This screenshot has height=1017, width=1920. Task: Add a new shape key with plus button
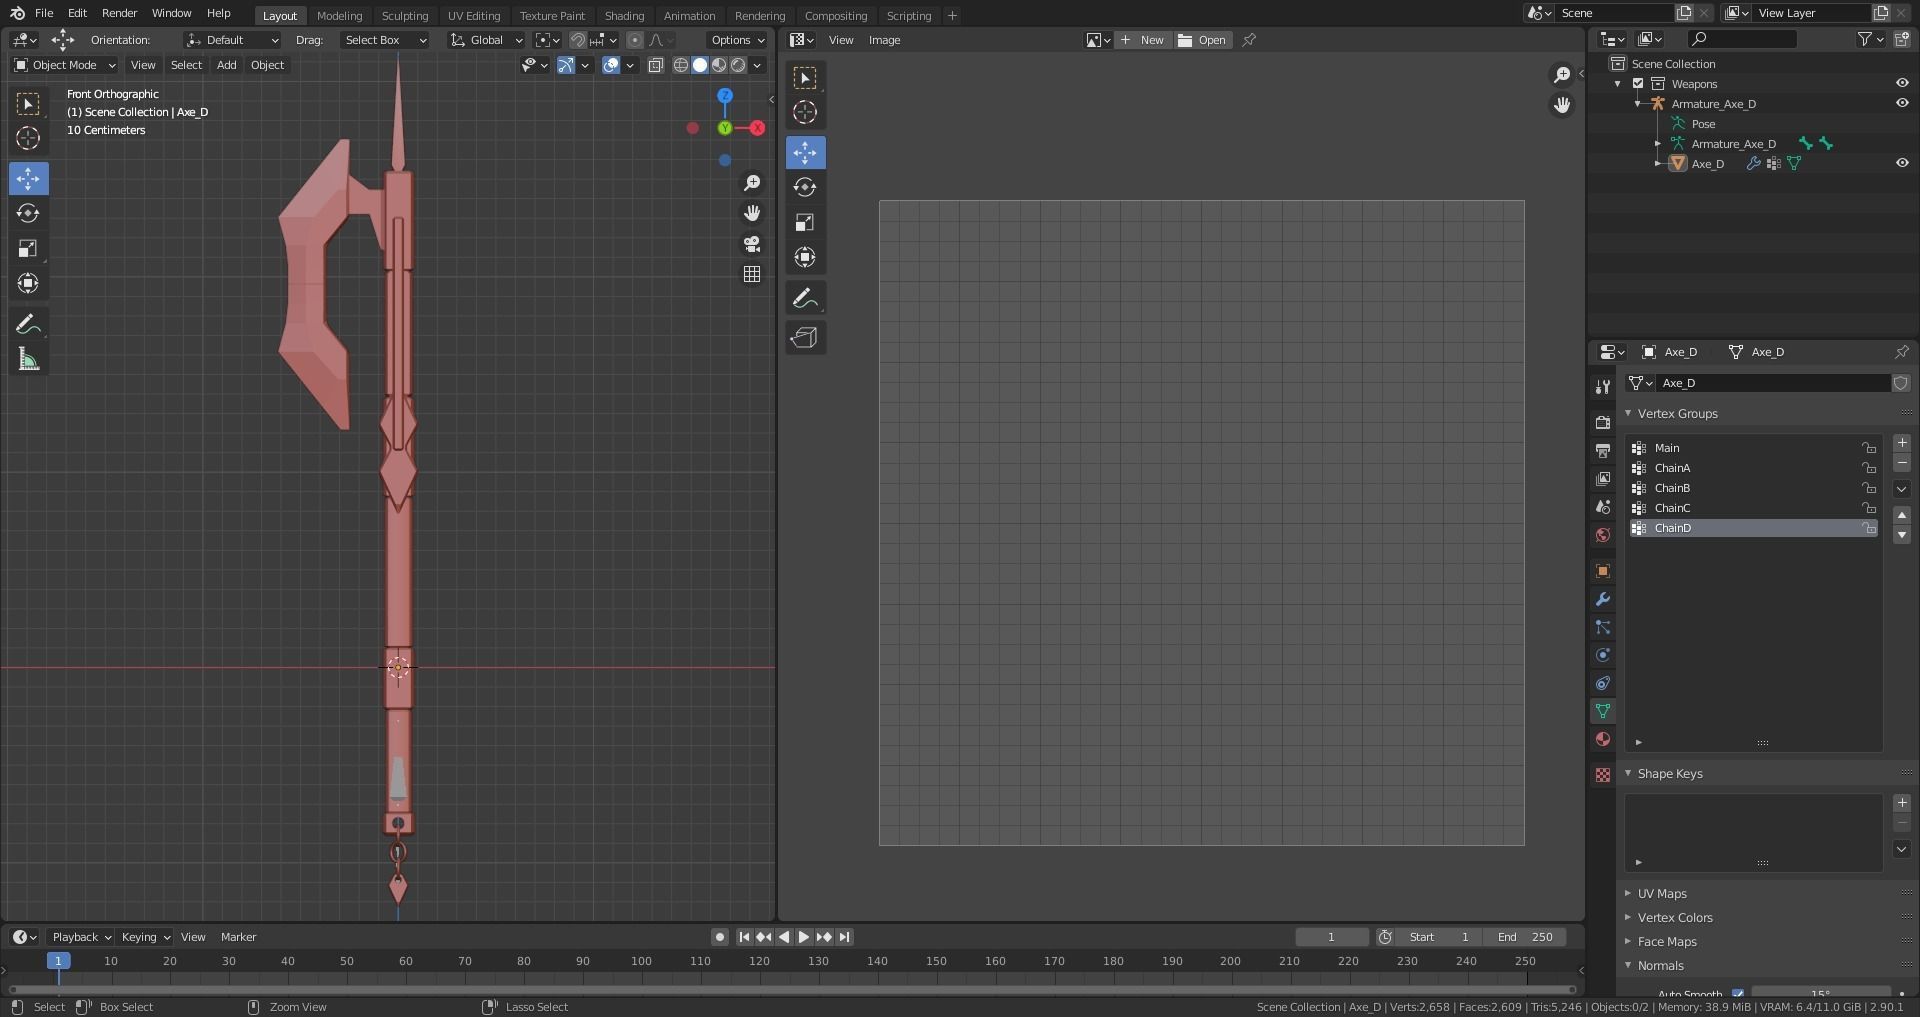(1902, 803)
